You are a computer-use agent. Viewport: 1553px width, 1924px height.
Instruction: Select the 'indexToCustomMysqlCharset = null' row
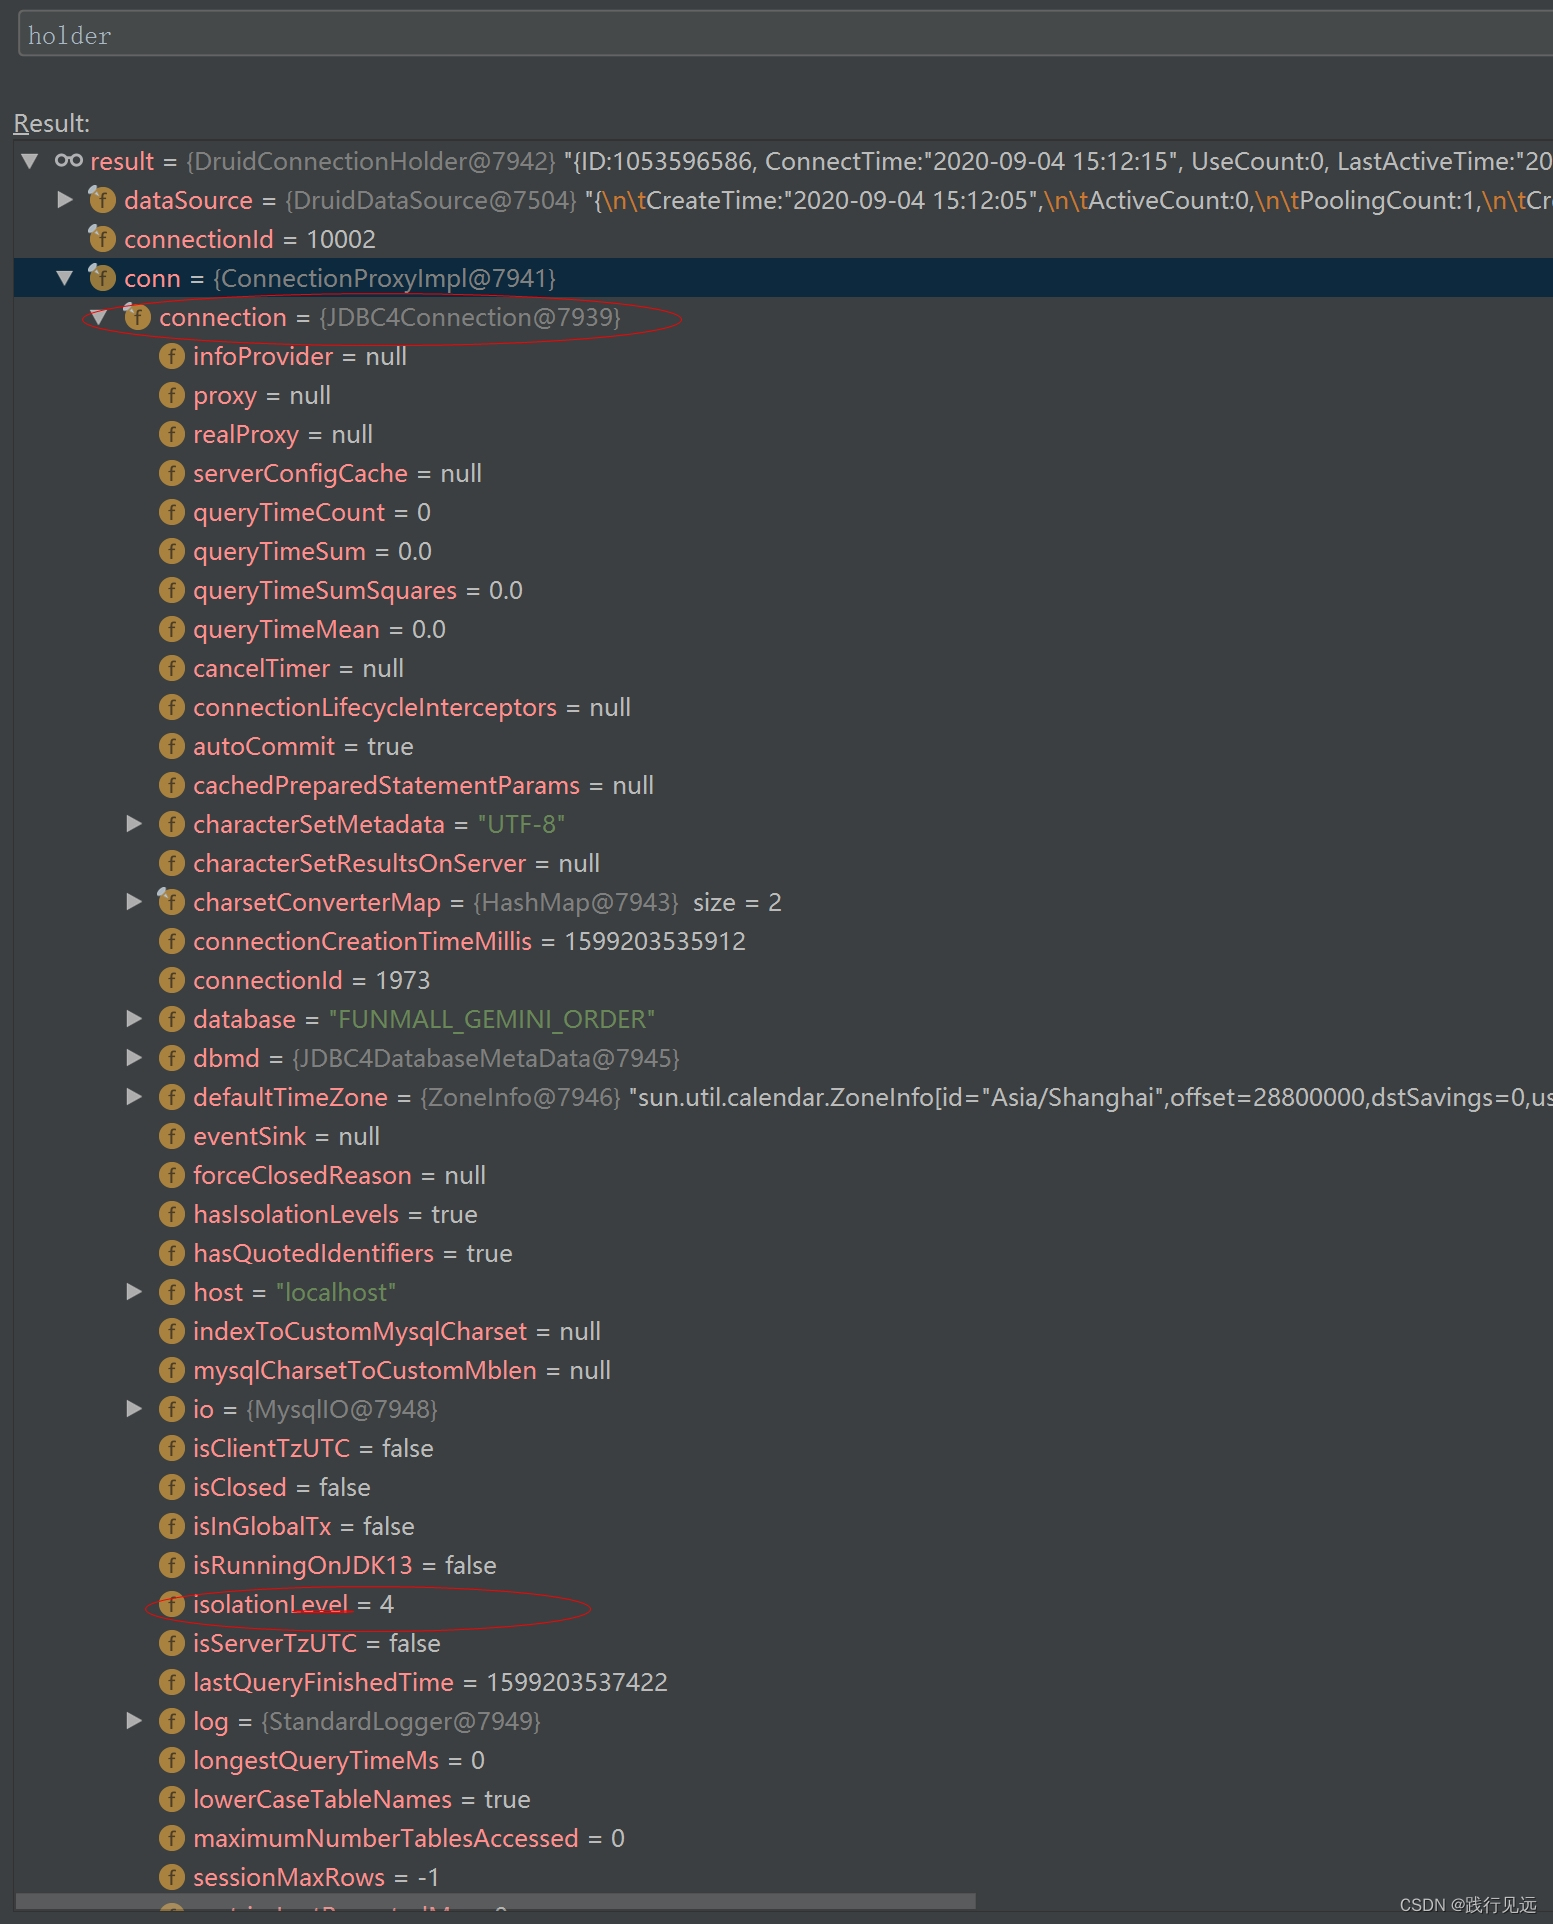(x=783, y=1331)
